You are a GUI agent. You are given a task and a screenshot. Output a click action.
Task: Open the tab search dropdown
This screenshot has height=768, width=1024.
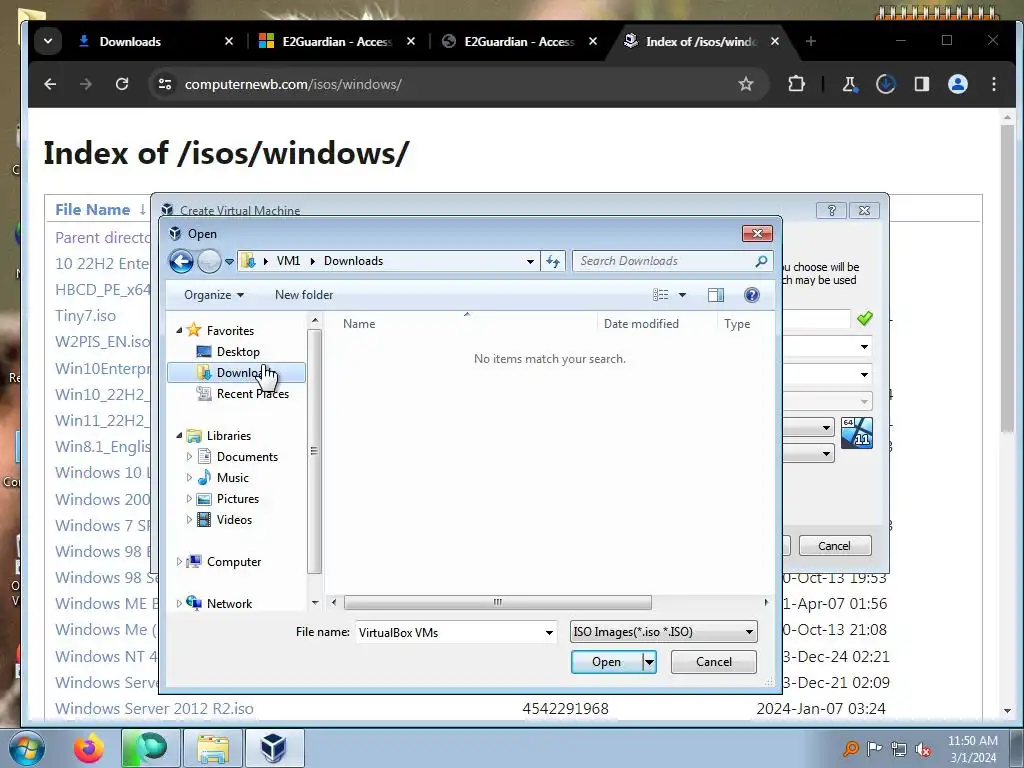pyautogui.click(x=48, y=41)
